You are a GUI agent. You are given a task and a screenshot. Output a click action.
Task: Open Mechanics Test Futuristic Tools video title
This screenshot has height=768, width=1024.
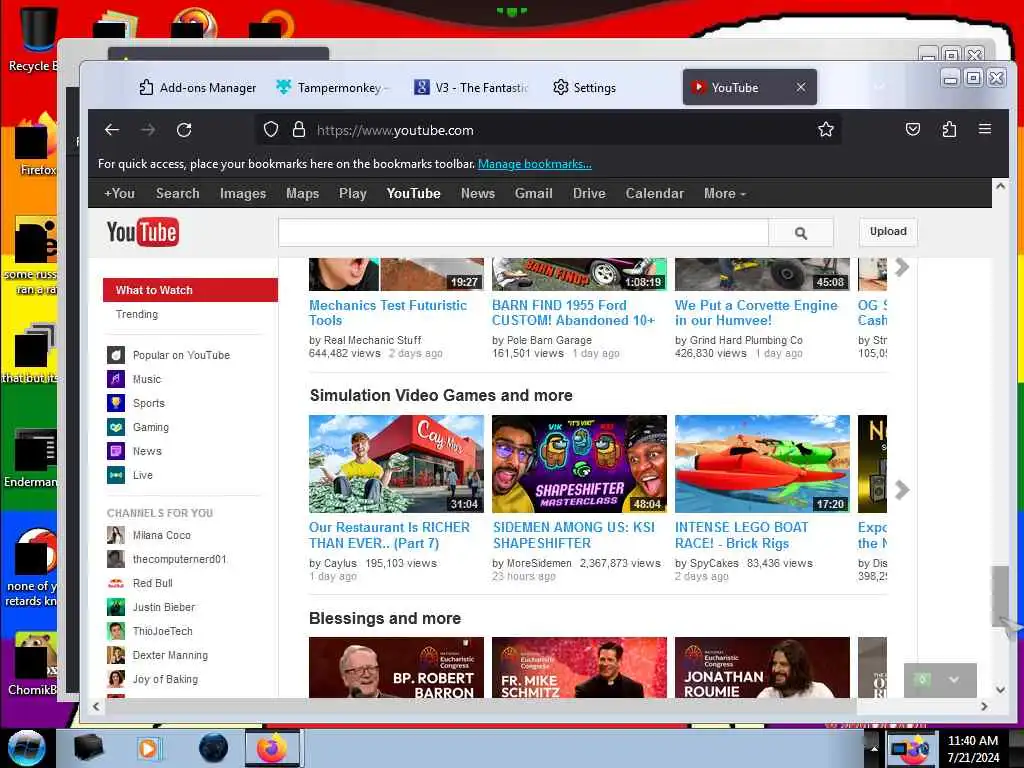pyautogui.click(x=388, y=313)
